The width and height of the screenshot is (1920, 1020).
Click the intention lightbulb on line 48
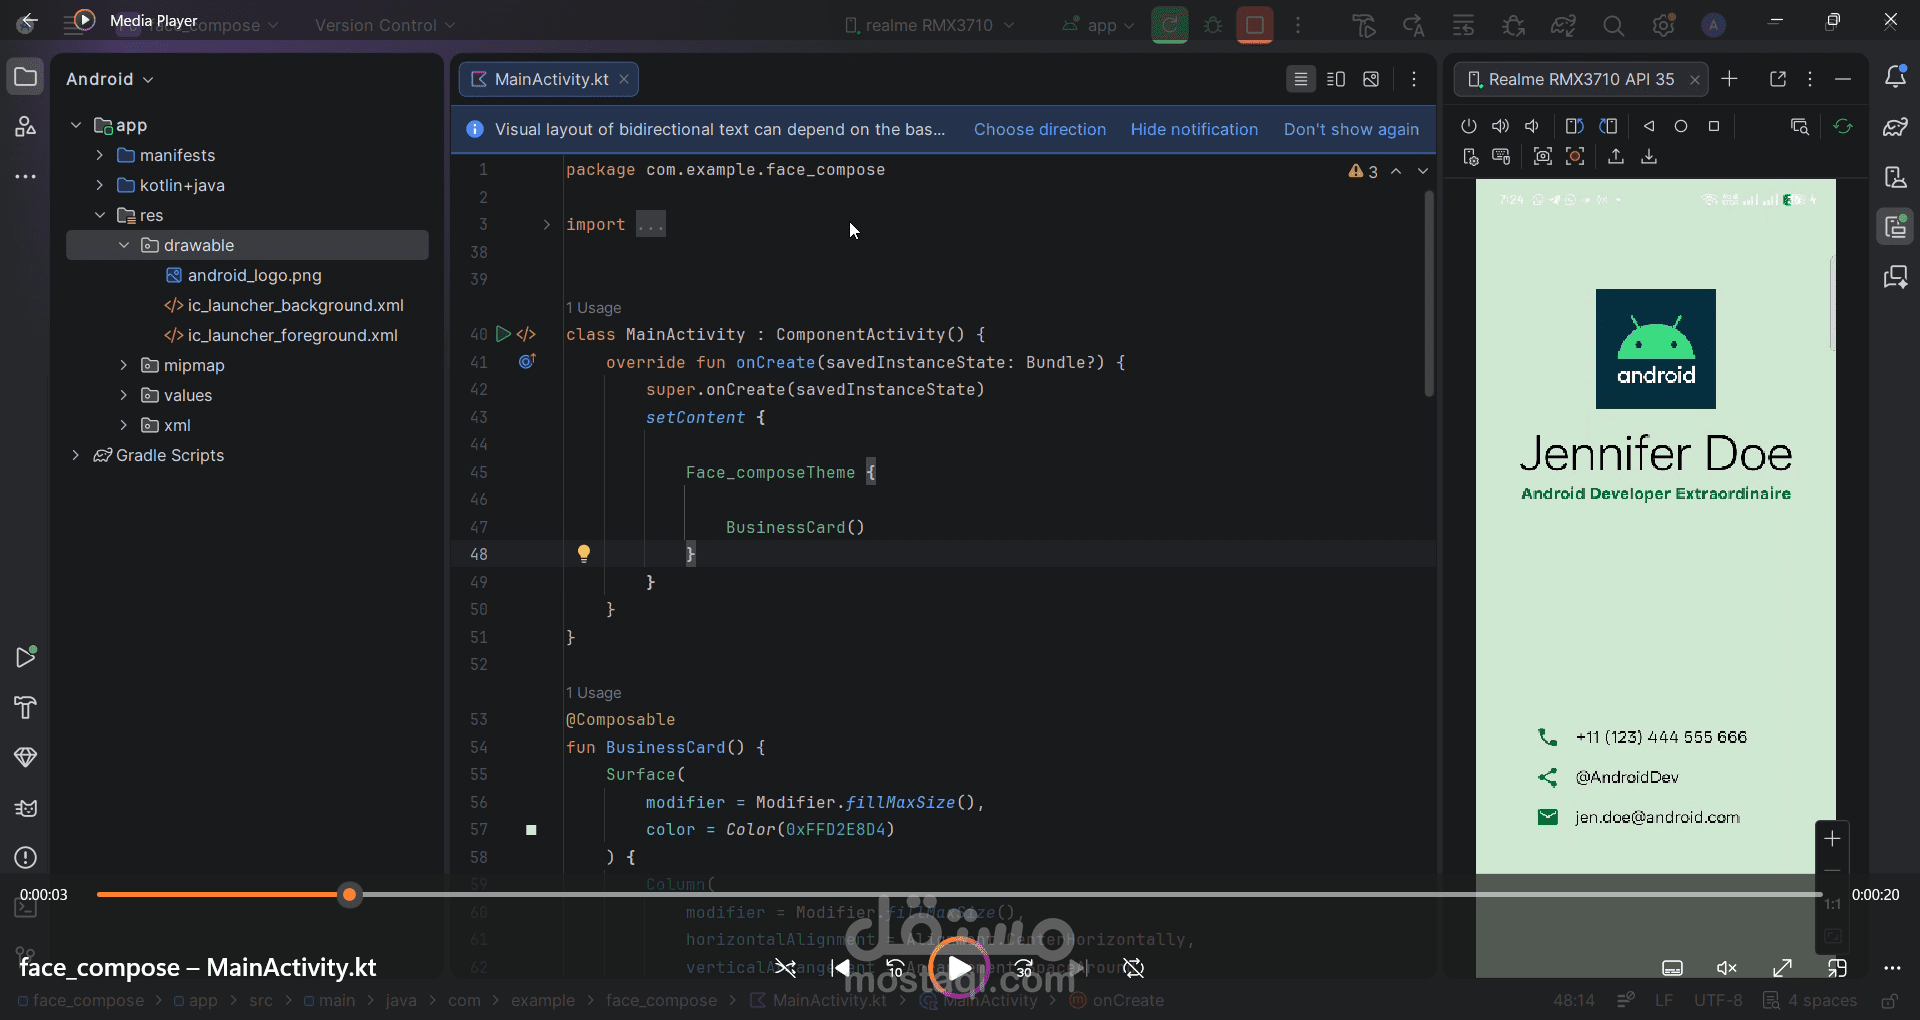click(584, 554)
